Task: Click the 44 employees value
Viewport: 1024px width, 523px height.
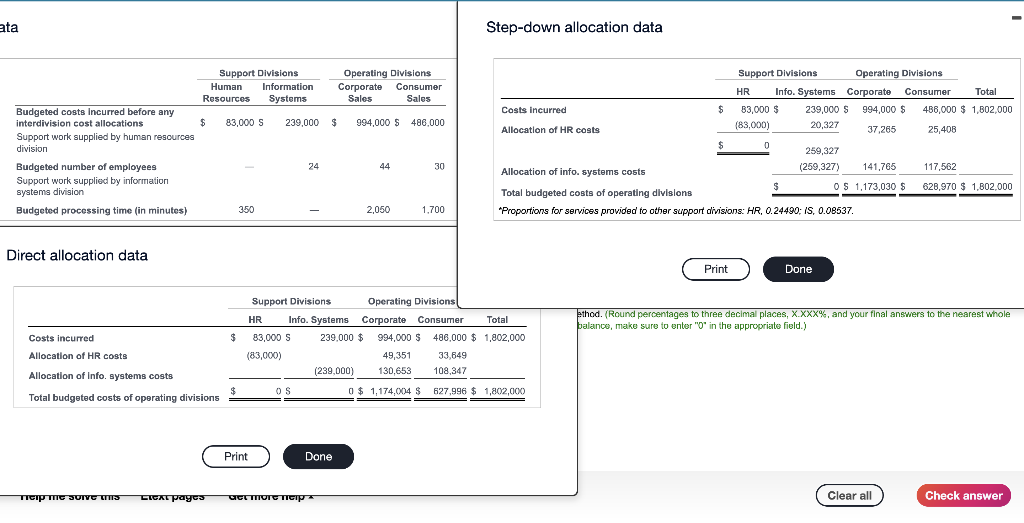Action: point(385,166)
